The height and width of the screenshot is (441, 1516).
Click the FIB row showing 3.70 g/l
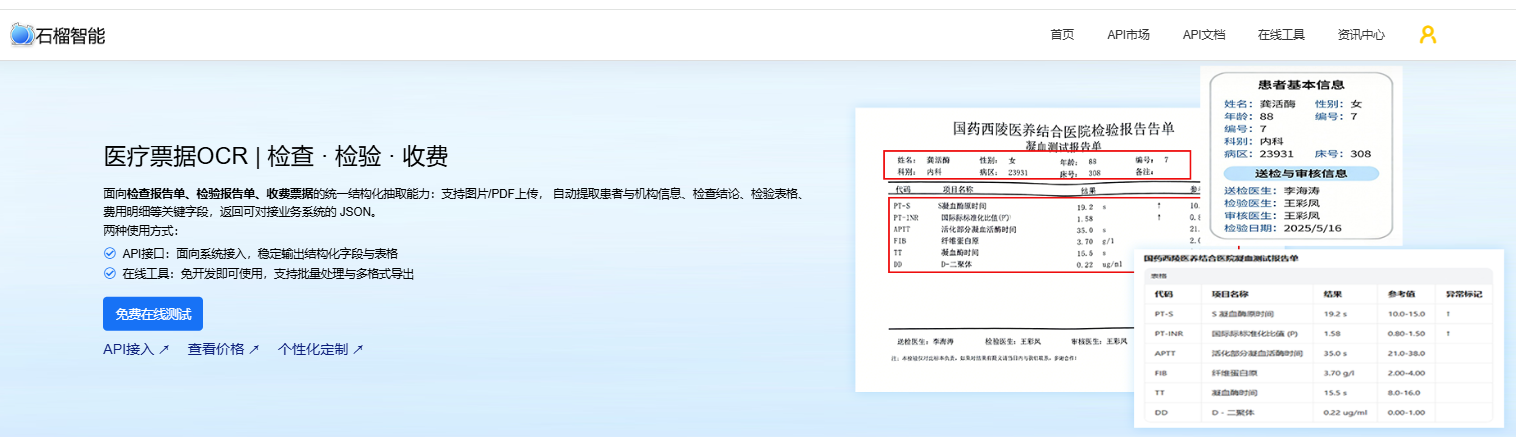(x=1318, y=373)
